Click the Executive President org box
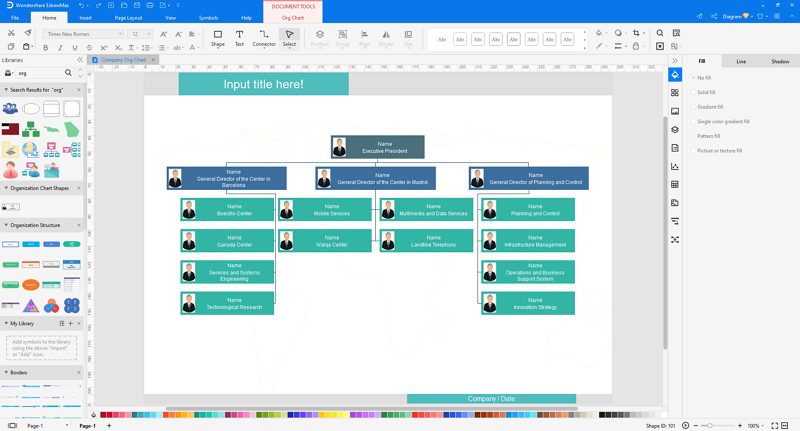This screenshot has width=800, height=431. coord(378,147)
